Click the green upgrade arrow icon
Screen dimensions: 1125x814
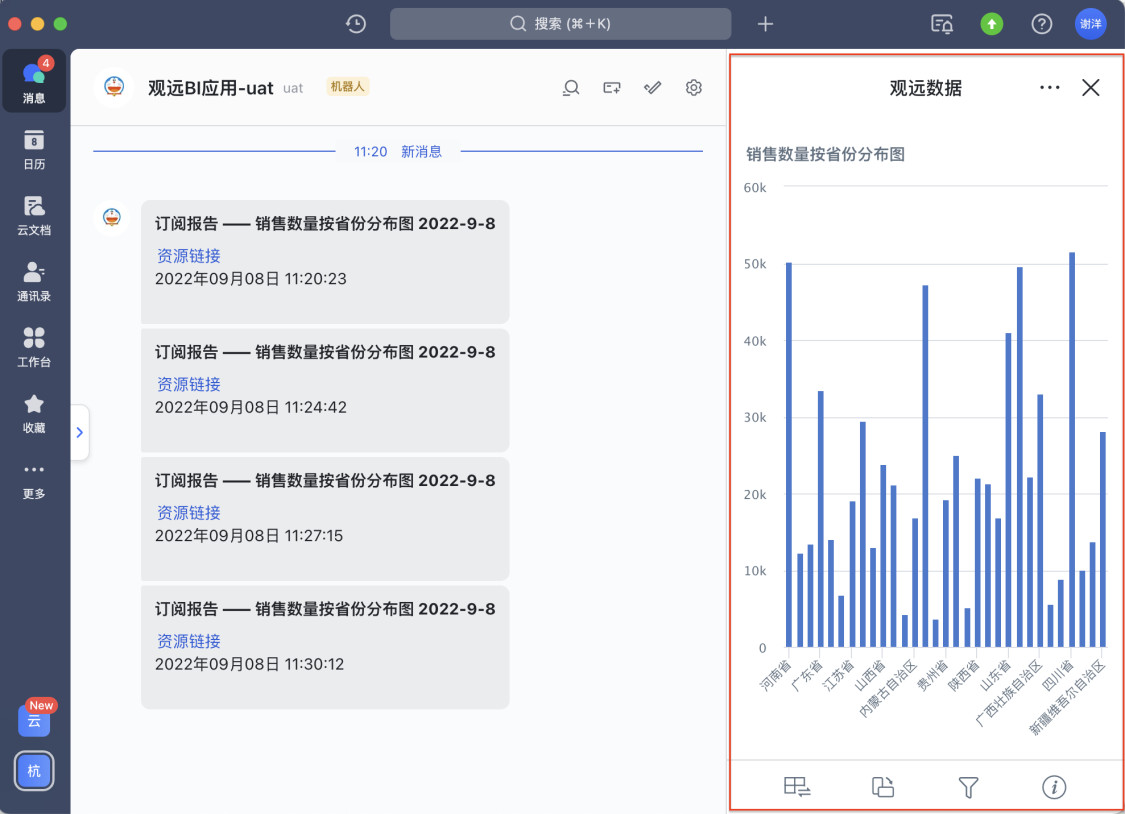point(991,24)
